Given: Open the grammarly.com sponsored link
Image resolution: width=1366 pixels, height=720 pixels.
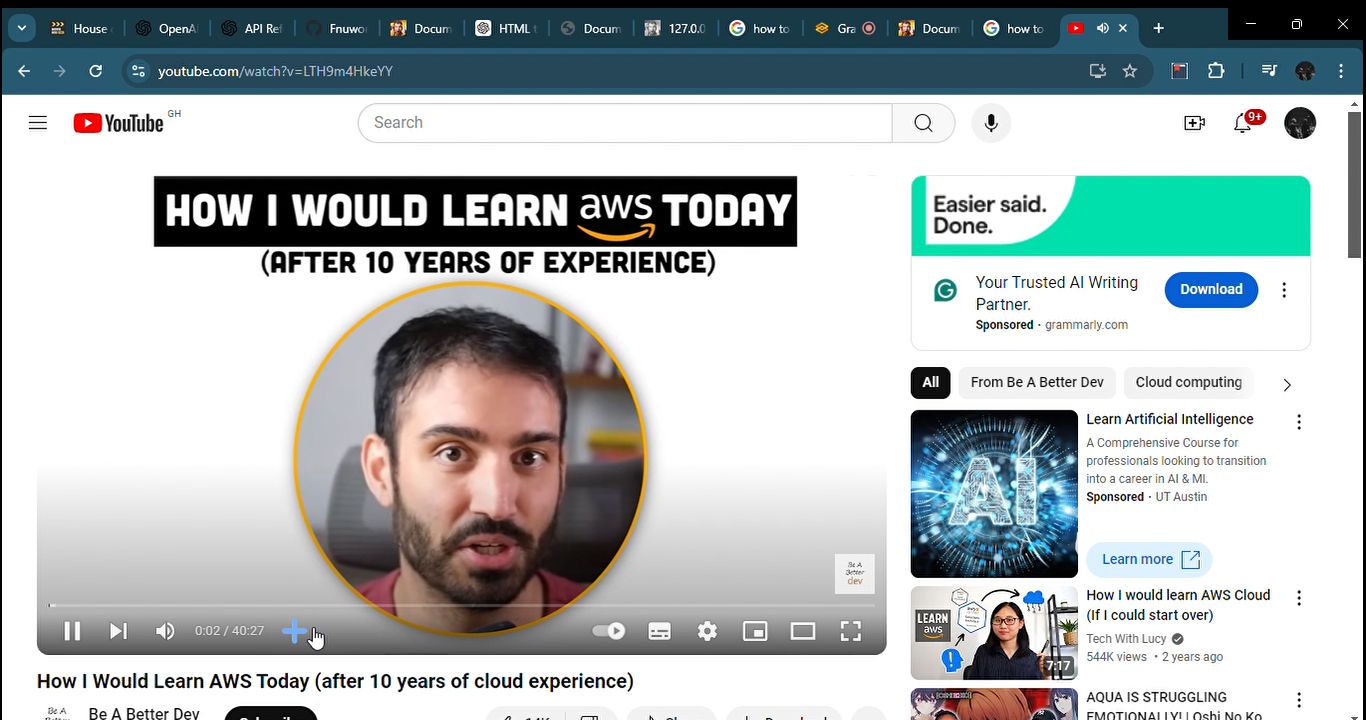Looking at the screenshot, I should [x=1086, y=325].
